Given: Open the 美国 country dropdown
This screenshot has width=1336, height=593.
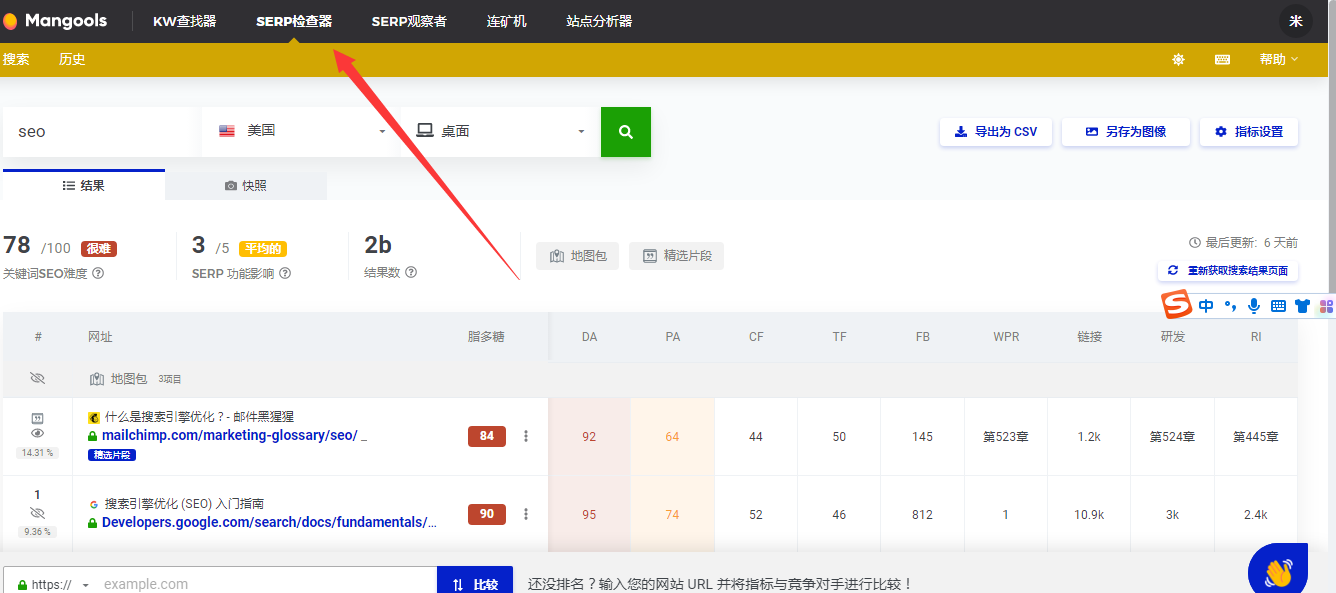Looking at the screenshot, I should pos(300,131).
